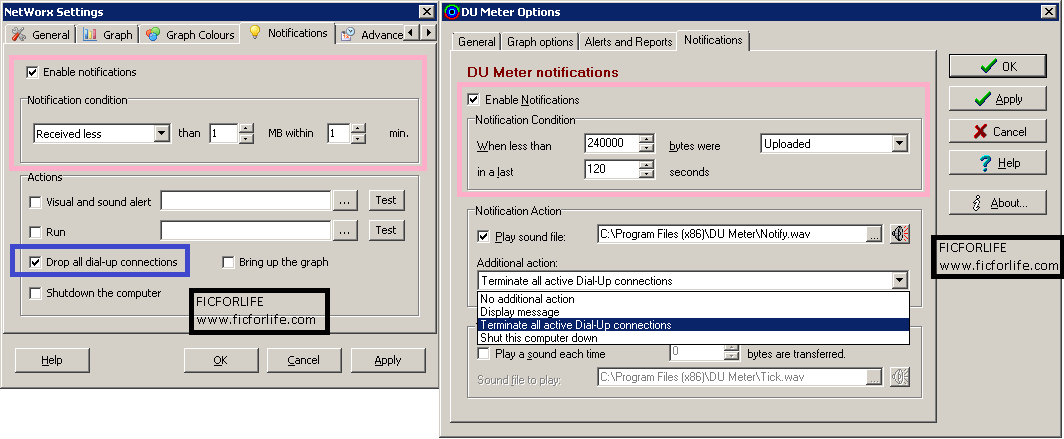This screenshot has width=1064, height=439.
Task: Click OK in NetWorx Settings
Action: [221, 360]
